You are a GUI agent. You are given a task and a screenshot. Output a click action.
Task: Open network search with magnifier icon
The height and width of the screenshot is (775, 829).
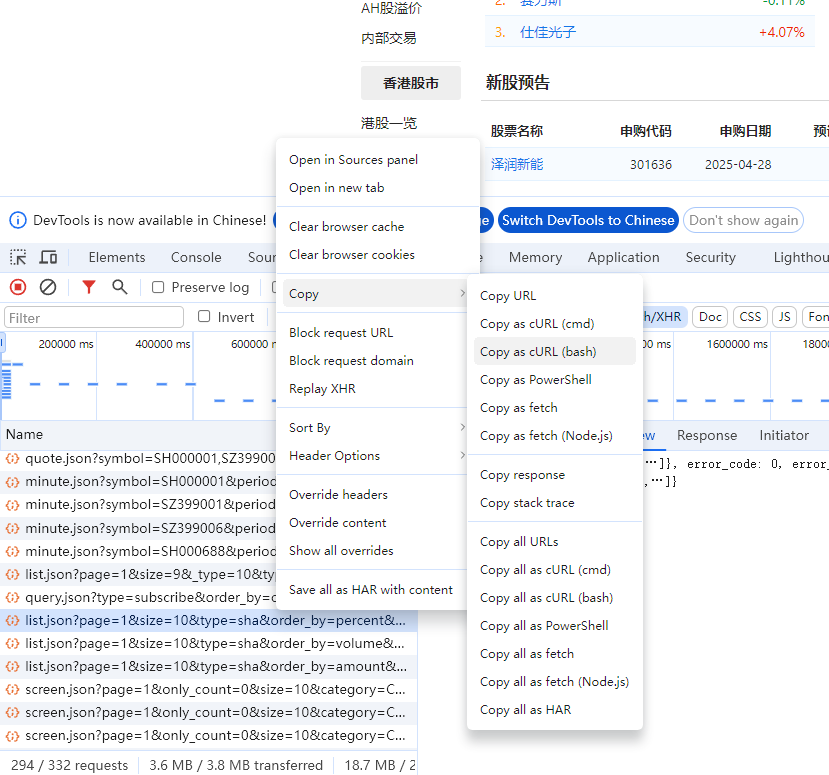[x=120, y=287]
